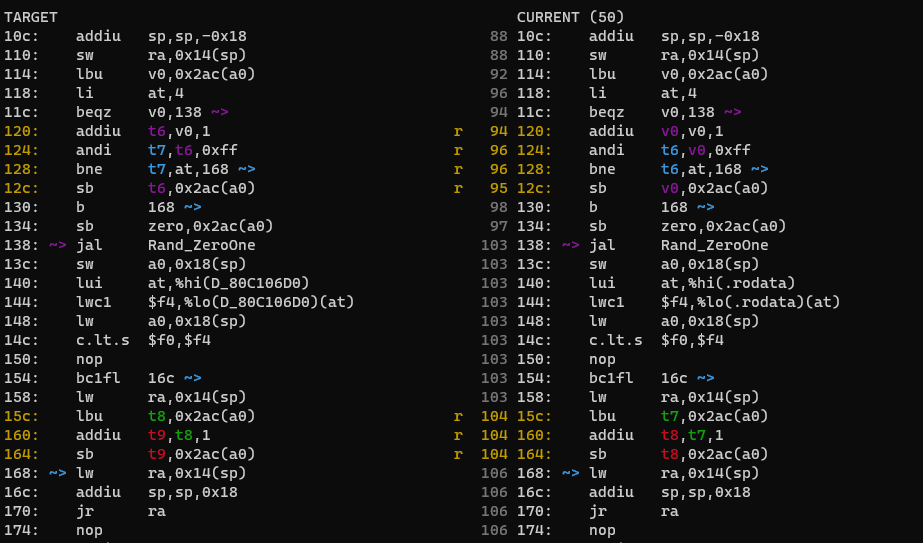Click Rand_ZeroOne symbol in the CURRENT column
This screenshot has width=923, height=543.
point(714,245)
